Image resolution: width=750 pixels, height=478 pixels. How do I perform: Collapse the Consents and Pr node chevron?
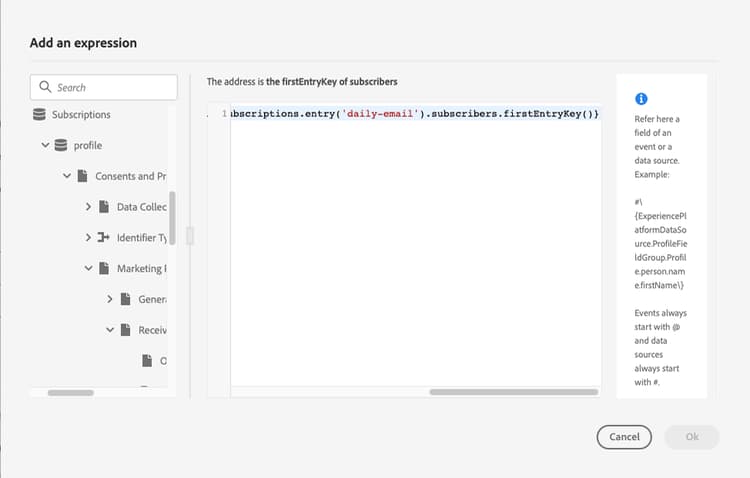point(66,176)
